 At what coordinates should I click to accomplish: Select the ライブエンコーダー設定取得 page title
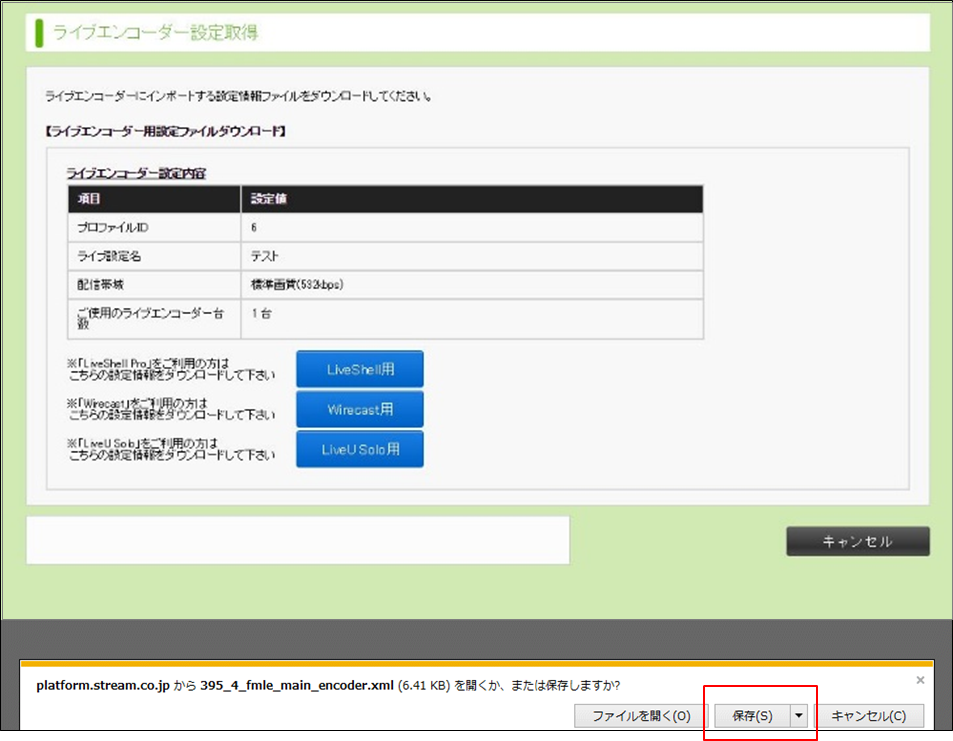156,32
